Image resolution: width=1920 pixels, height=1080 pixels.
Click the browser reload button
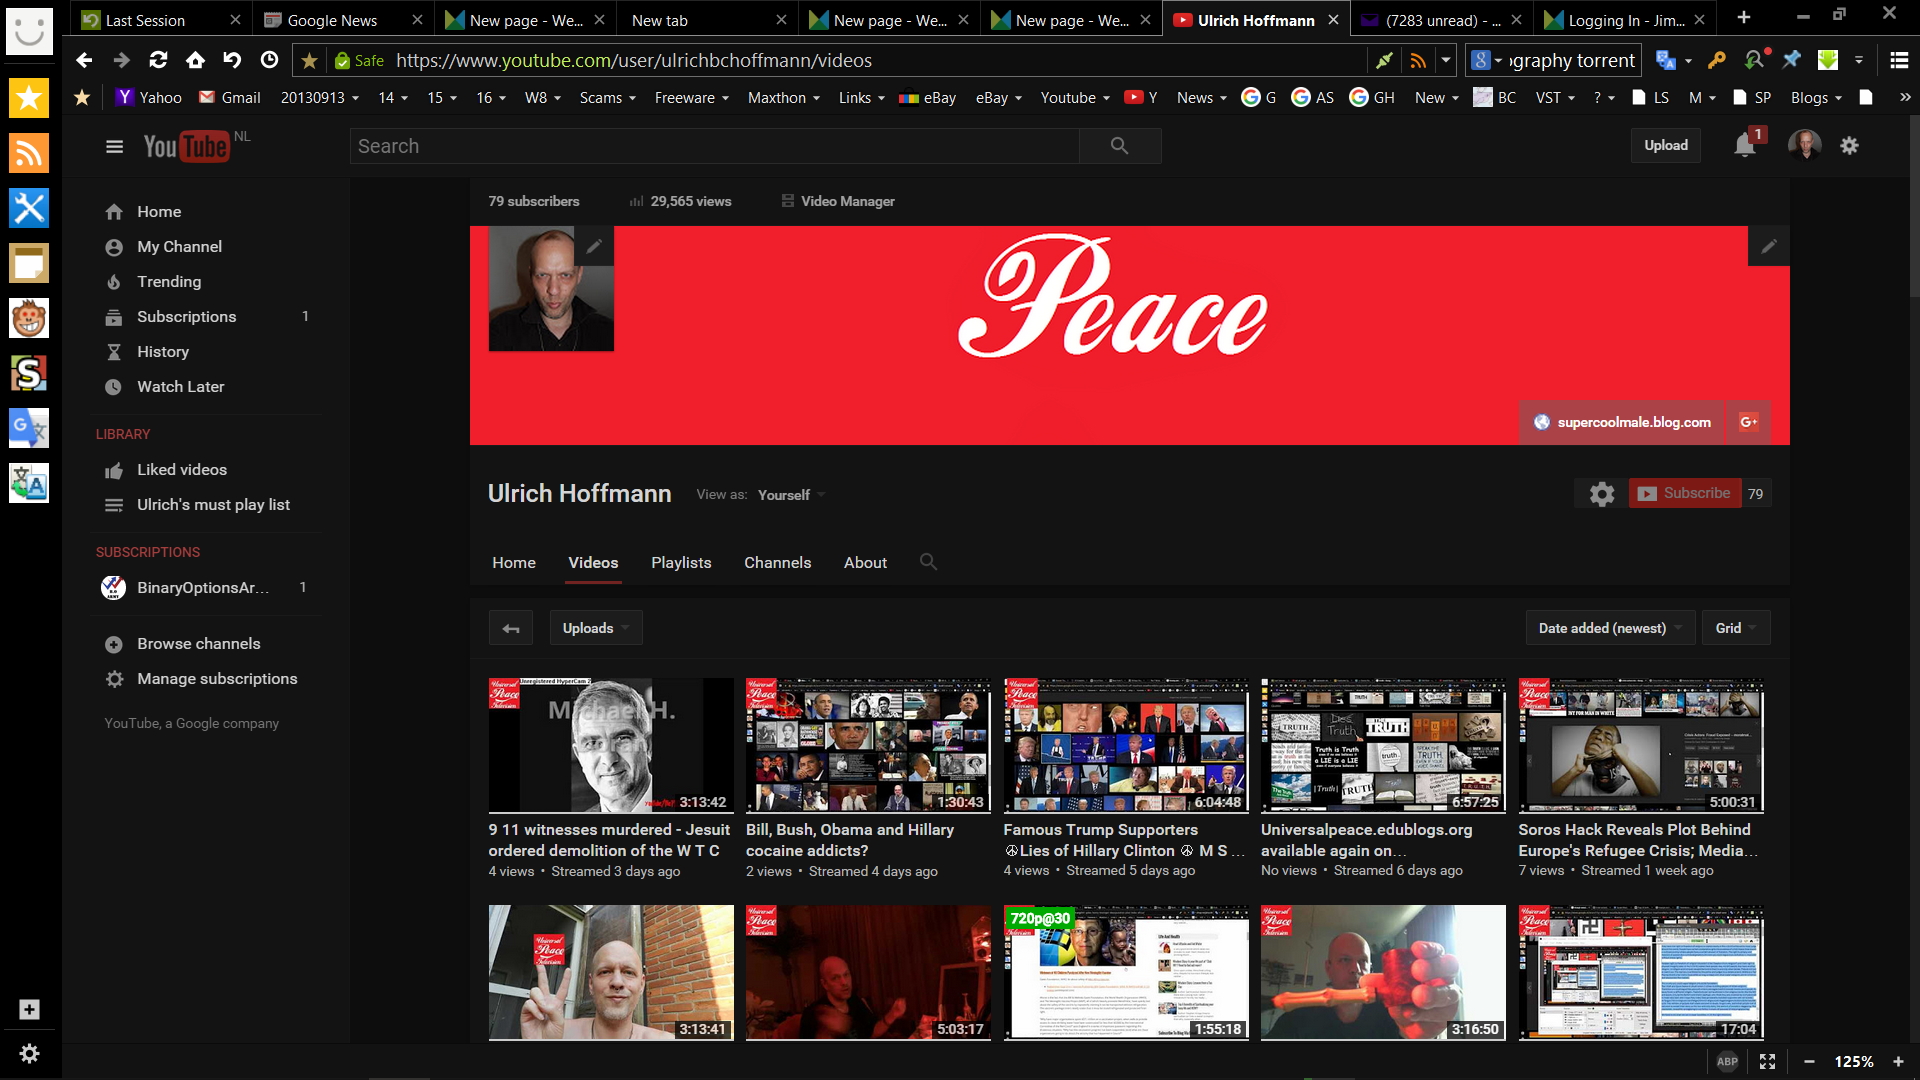[158, 60]
